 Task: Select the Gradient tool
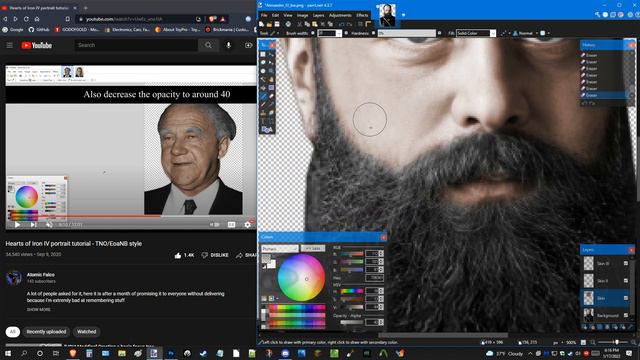coord(271,88)
